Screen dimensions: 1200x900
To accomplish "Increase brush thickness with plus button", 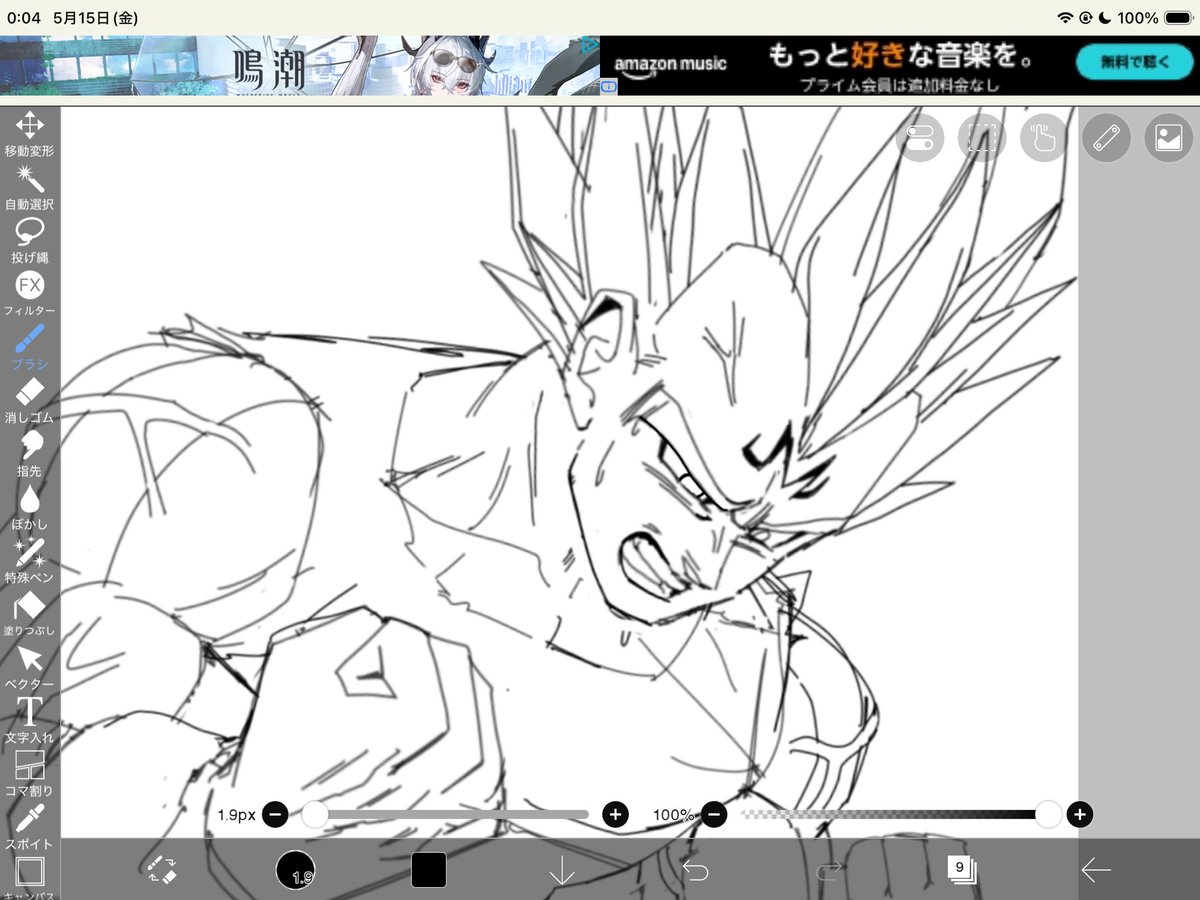I will tap(616, 815).
